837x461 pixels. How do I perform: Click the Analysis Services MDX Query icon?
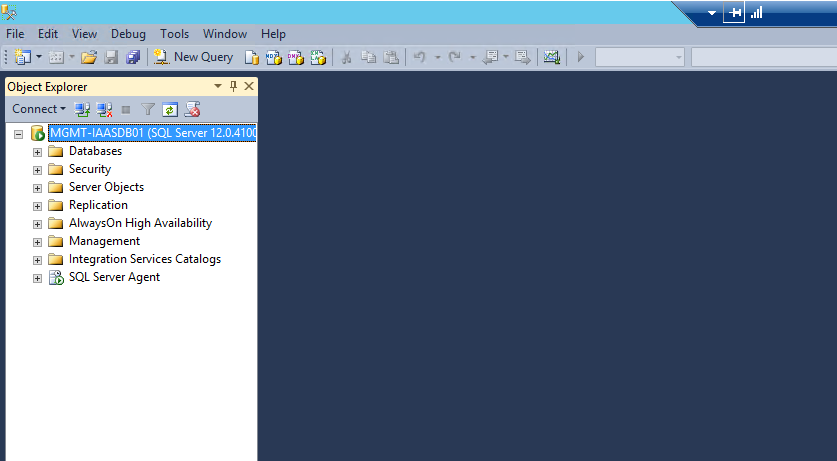click(x=274, y=57)
